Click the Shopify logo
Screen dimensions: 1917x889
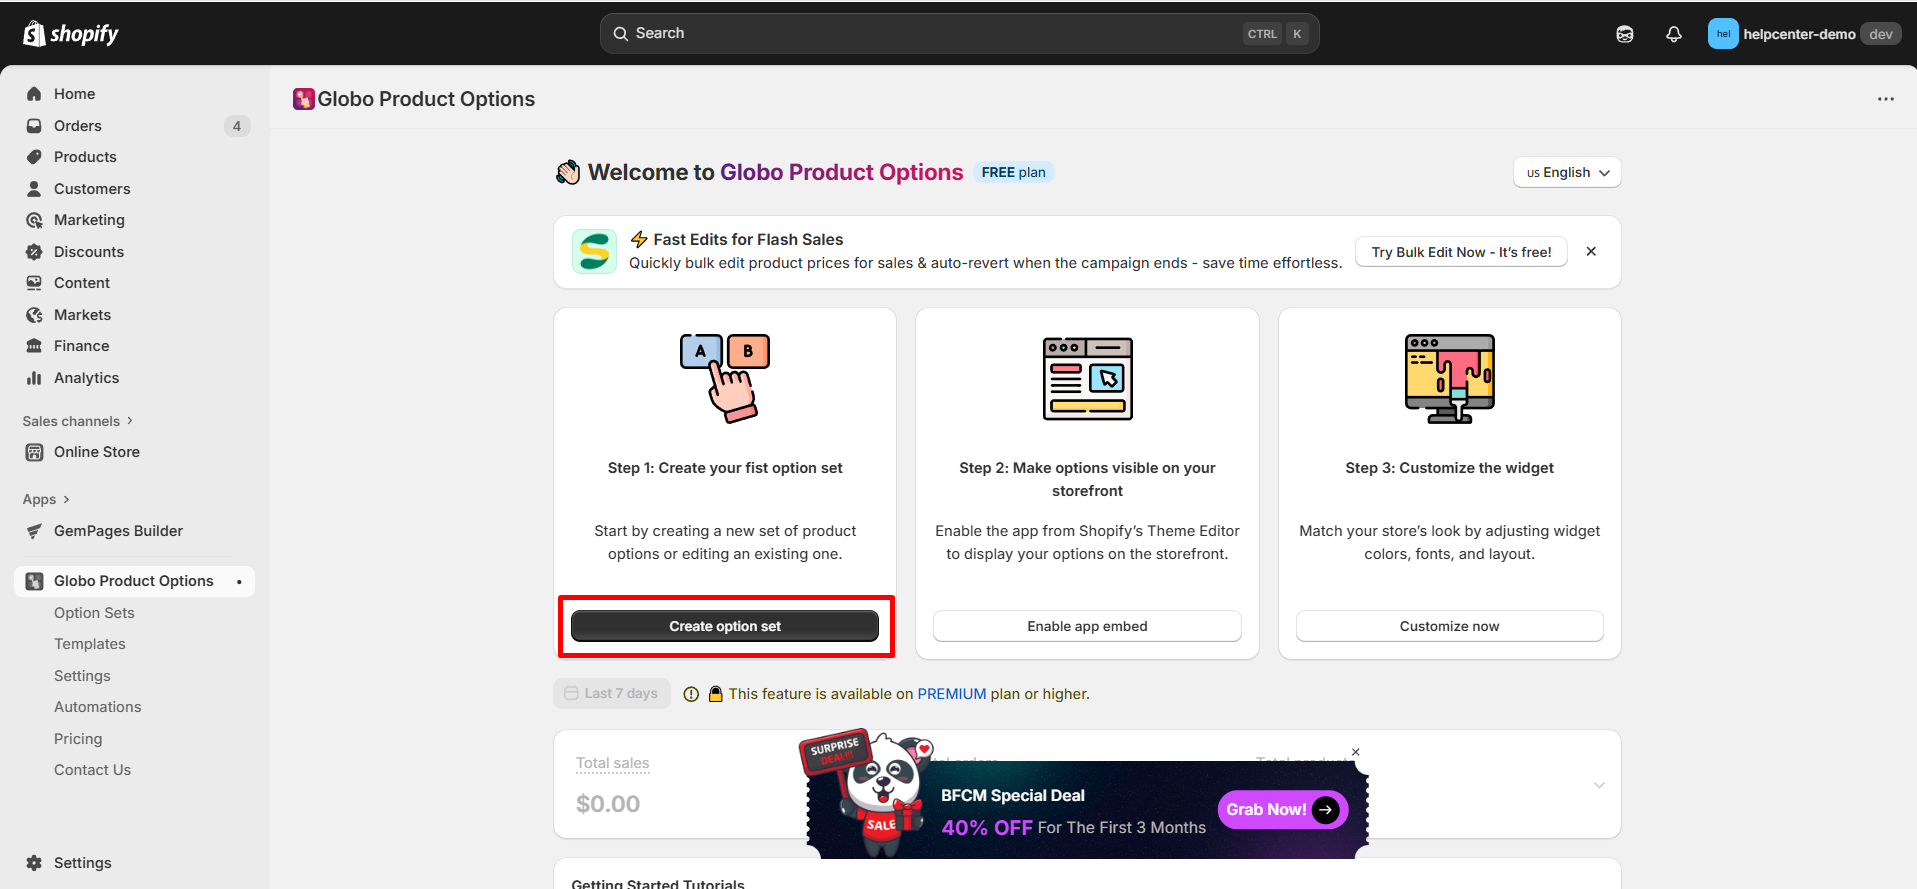coord(70,34)
